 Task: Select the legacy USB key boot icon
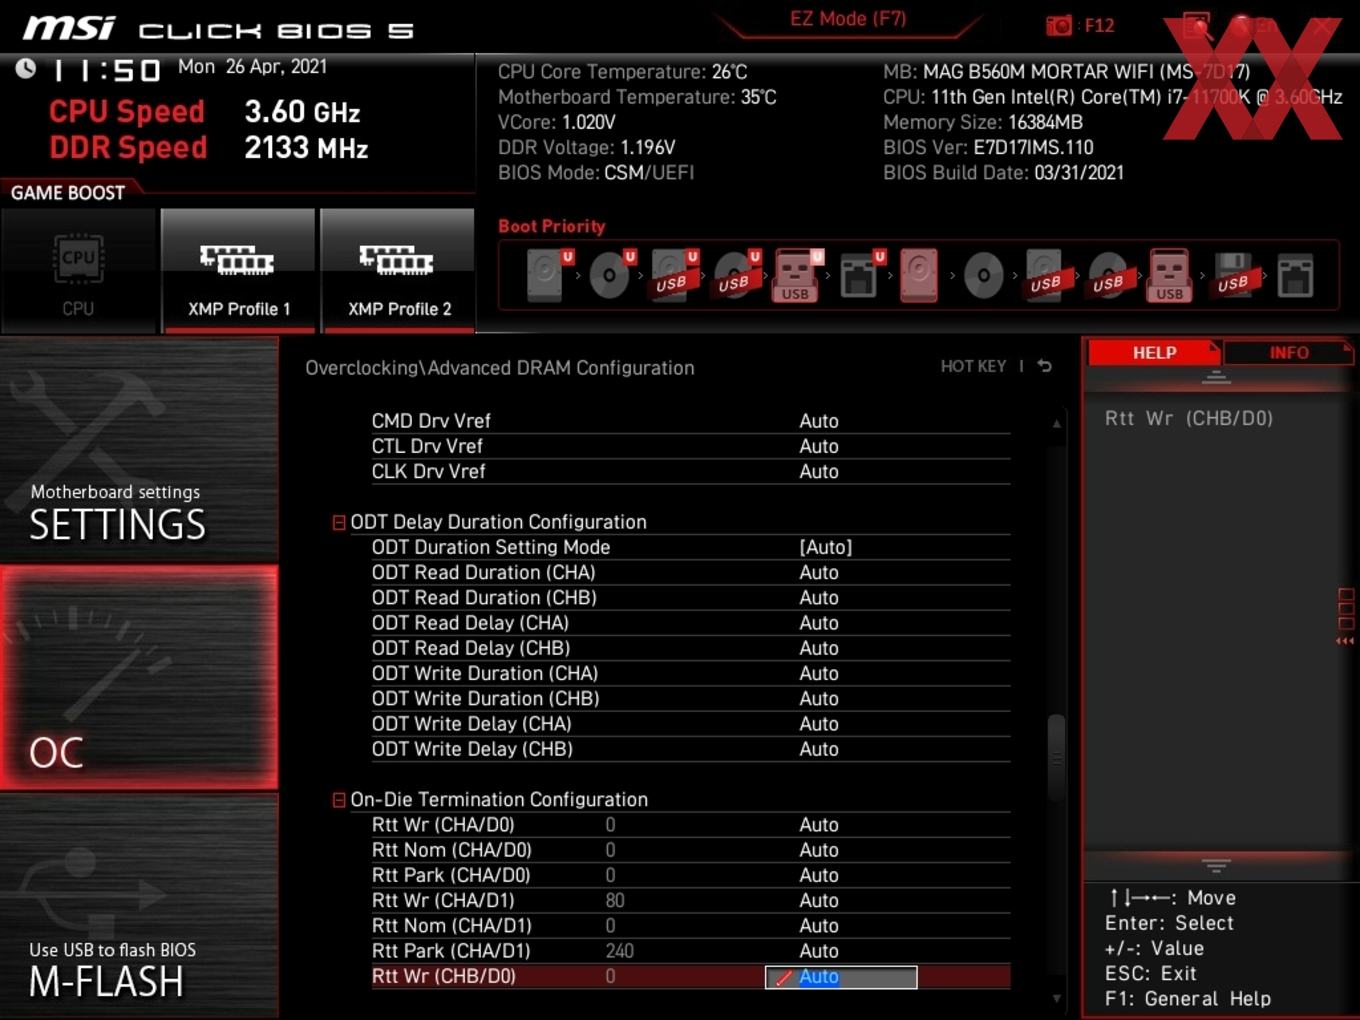(x=1169, y=275)
